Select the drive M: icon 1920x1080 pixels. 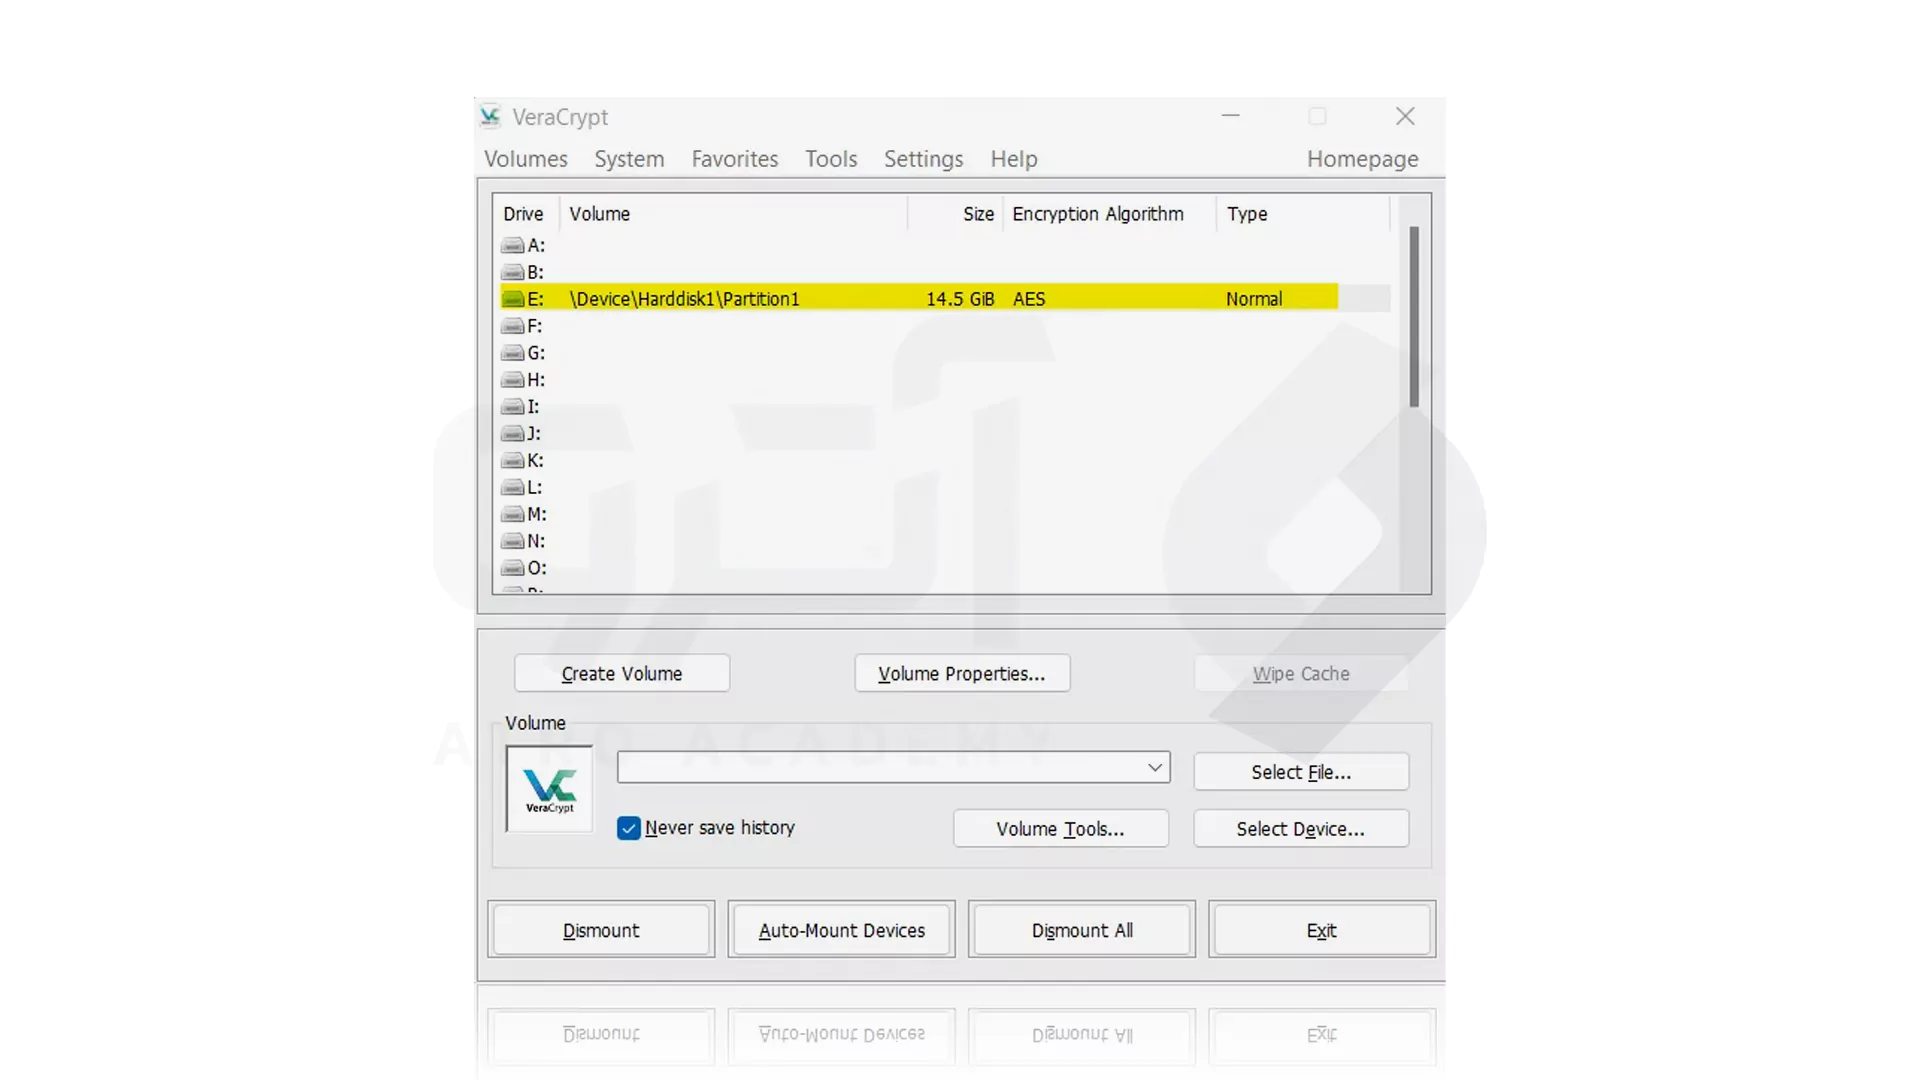tap(512, 514)
